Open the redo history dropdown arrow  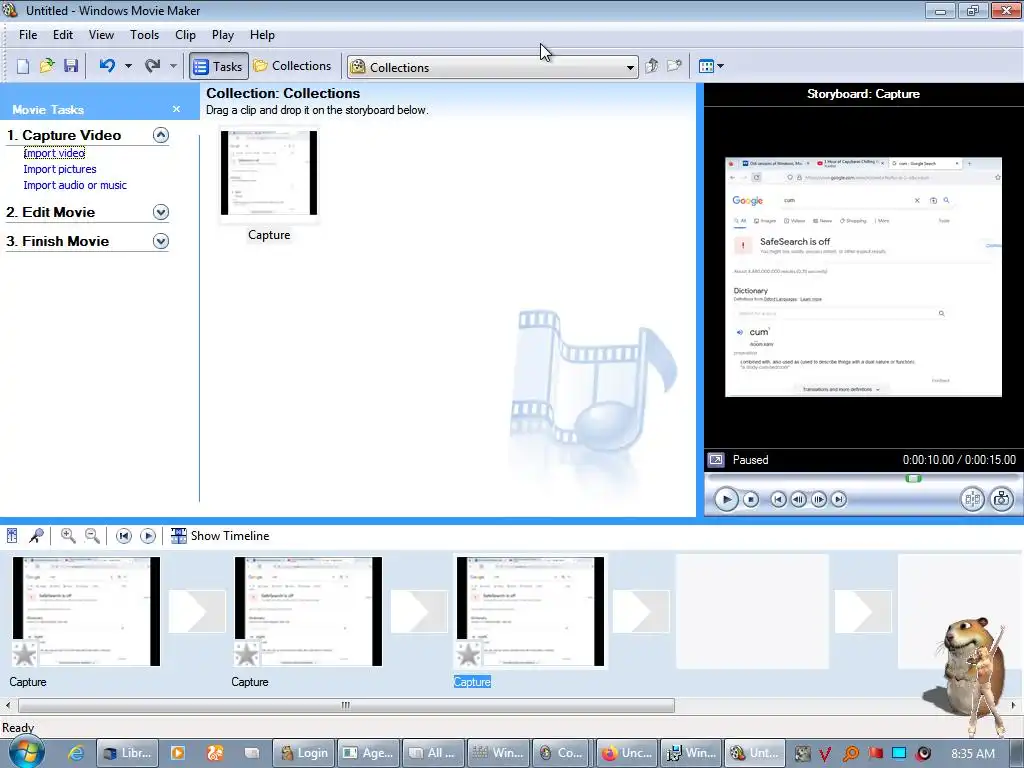tap(173, 66)
